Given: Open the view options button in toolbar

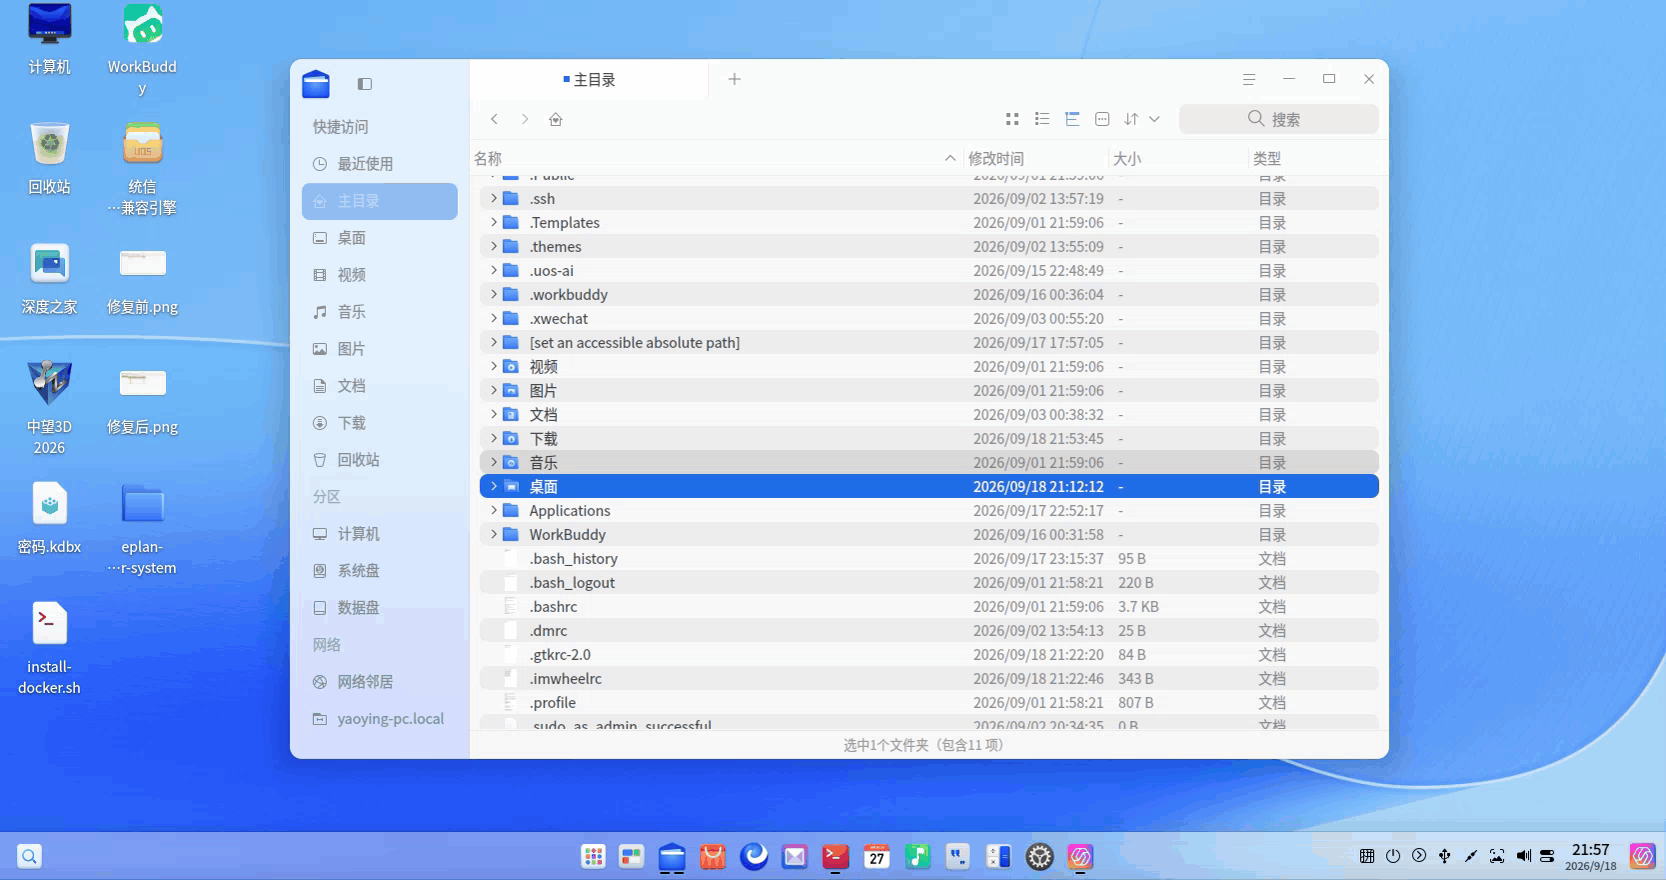Looking at the screenshot, I should (1102, 119).
